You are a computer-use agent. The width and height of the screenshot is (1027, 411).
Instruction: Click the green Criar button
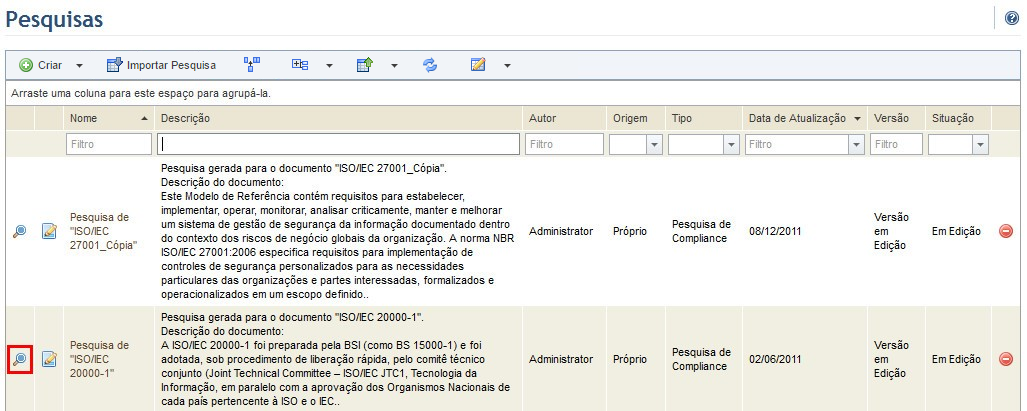[x=41, y=65]
